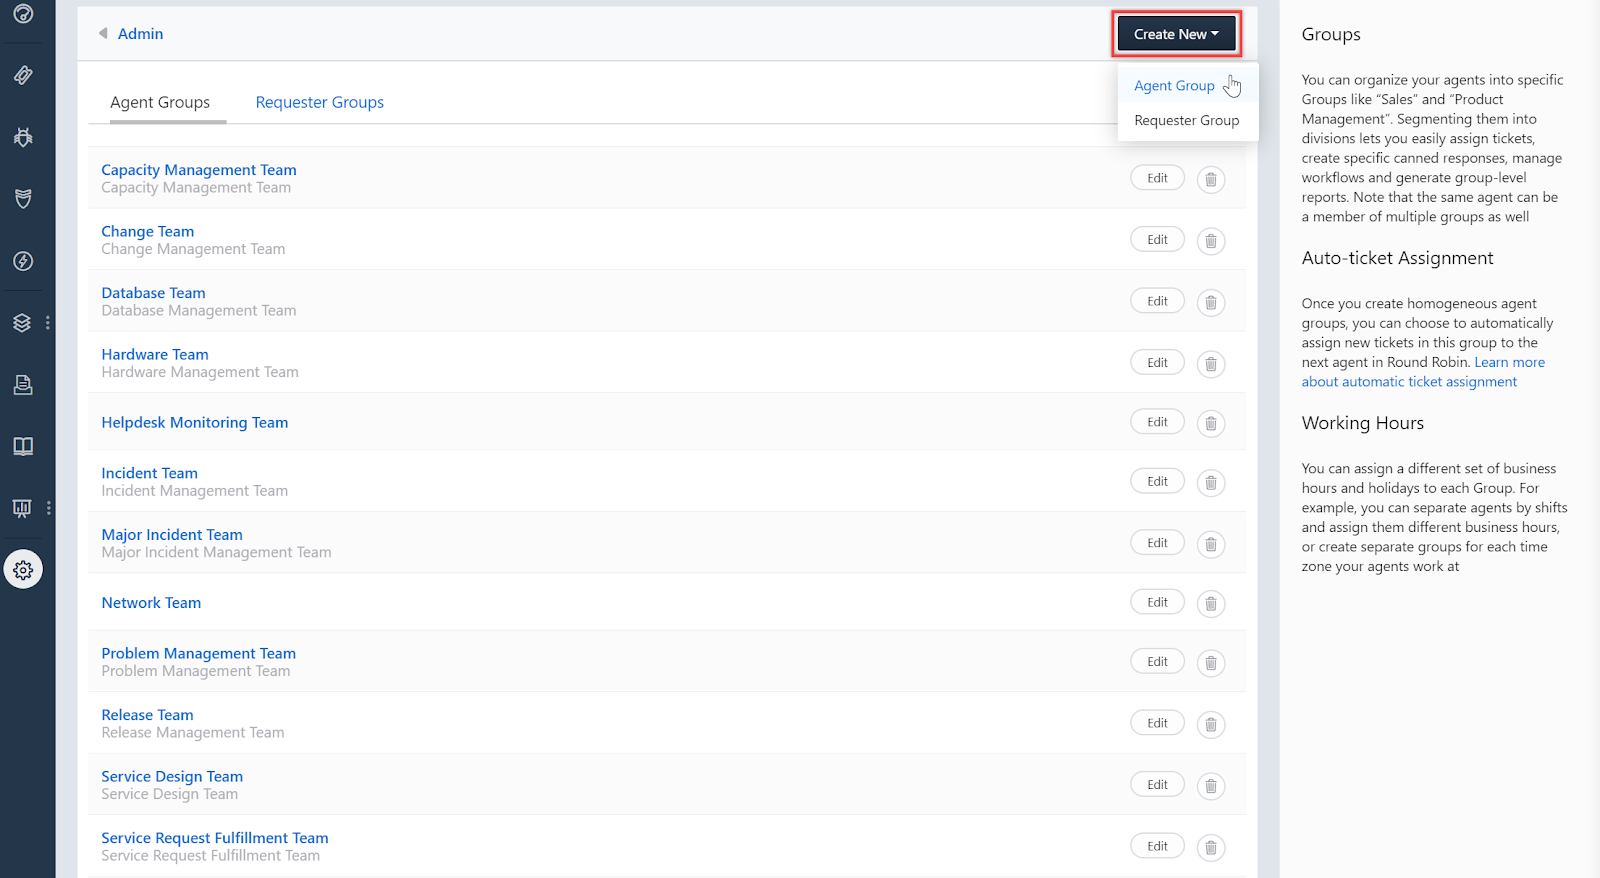The height and width of the screenshot is (878, 1600).
Task: Delete the Release Team group
Action: (x=1211, y=725)
